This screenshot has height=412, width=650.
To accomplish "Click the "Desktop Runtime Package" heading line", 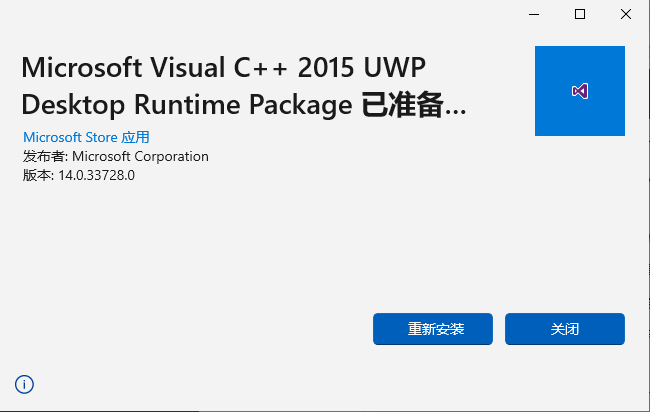I will [x=185, y=103].
